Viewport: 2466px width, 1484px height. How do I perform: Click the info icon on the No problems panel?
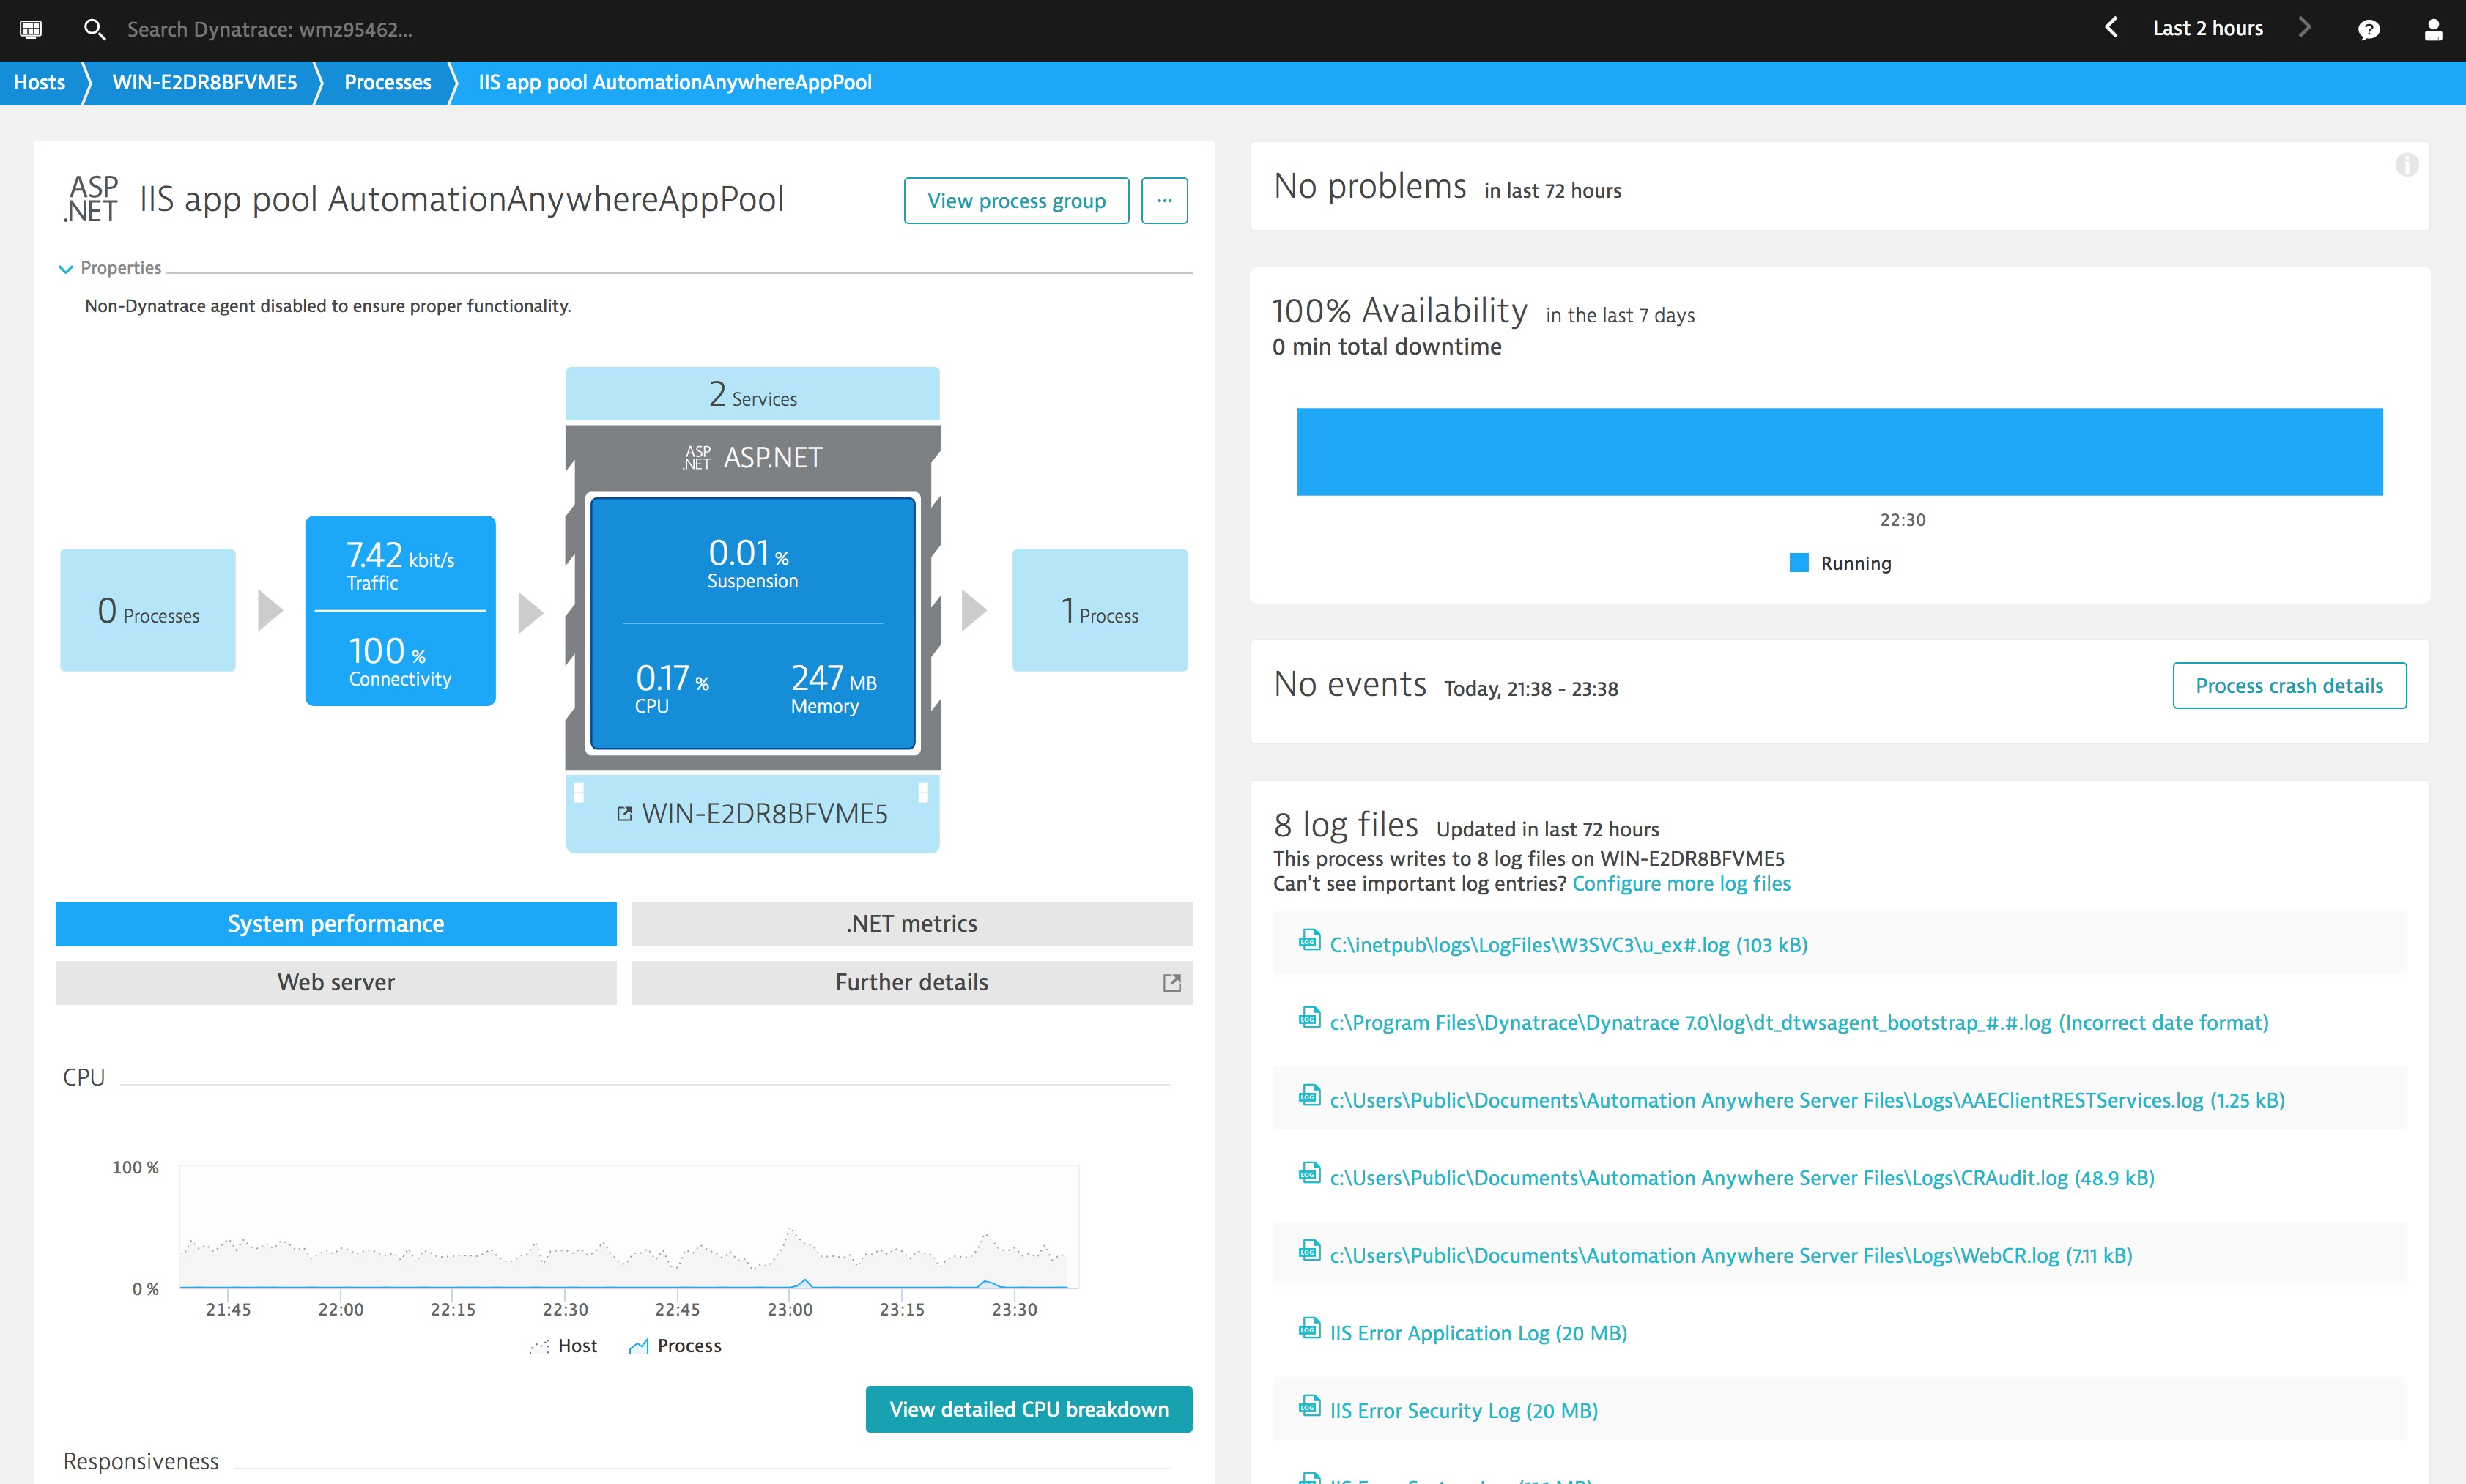coord(2407,165)
